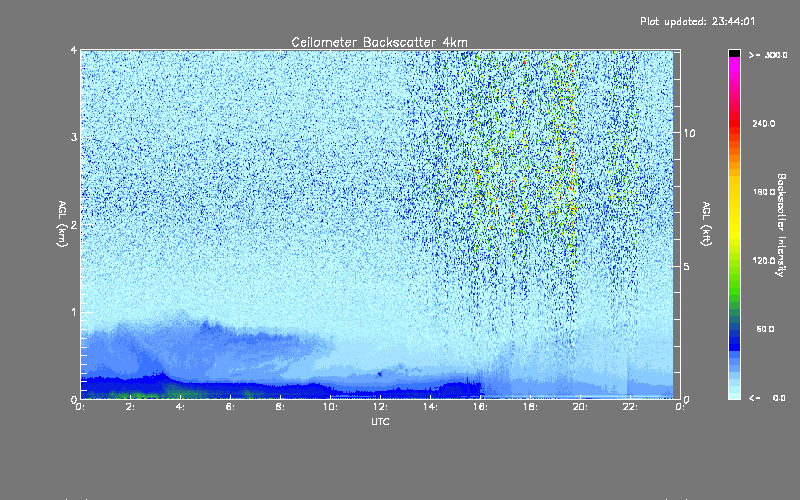
Task: Click the '3' km tick on left axis
Action: 74,137
